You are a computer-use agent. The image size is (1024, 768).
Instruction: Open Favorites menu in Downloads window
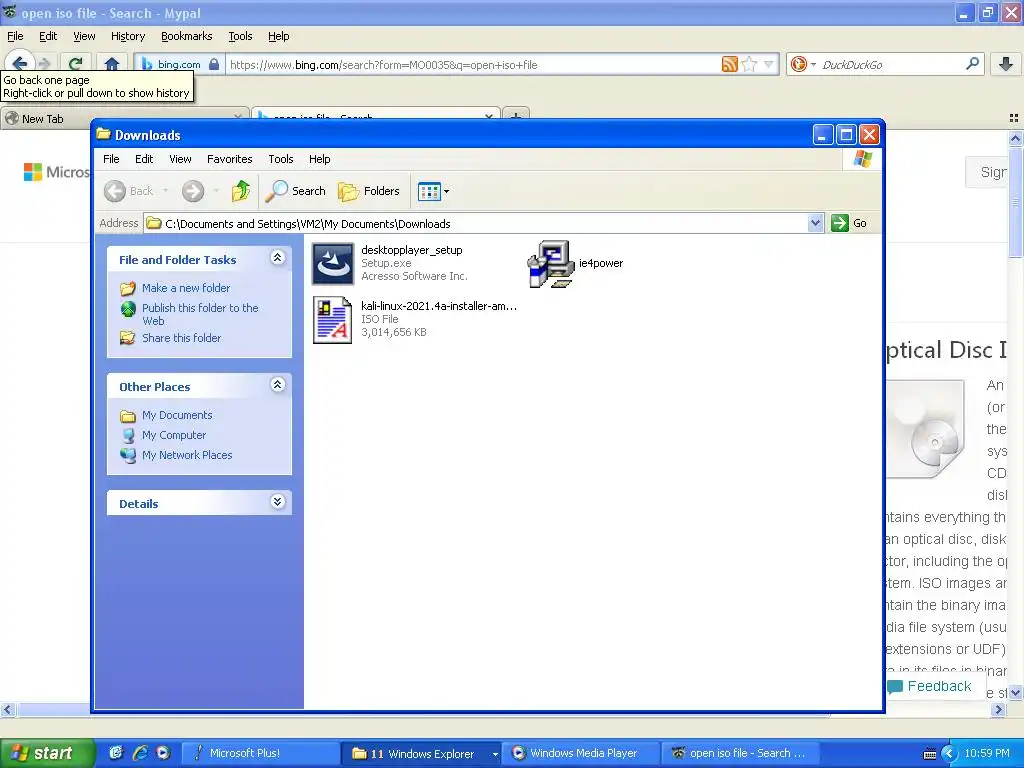229,159
